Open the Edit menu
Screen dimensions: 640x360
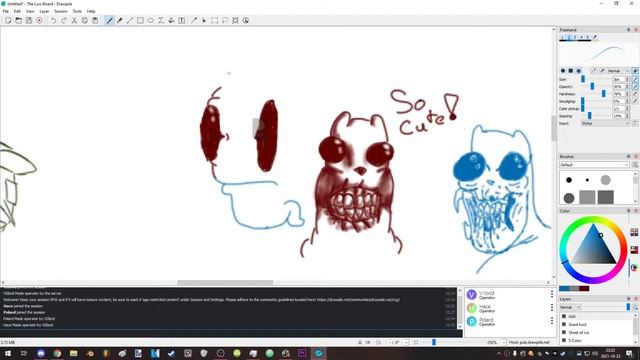17,11
